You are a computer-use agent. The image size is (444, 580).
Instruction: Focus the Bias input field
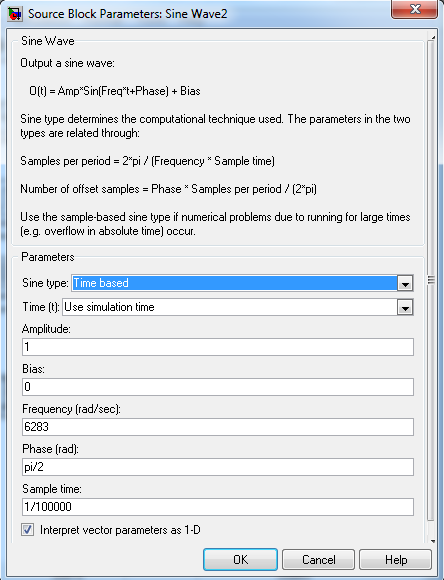click(218, 387)
